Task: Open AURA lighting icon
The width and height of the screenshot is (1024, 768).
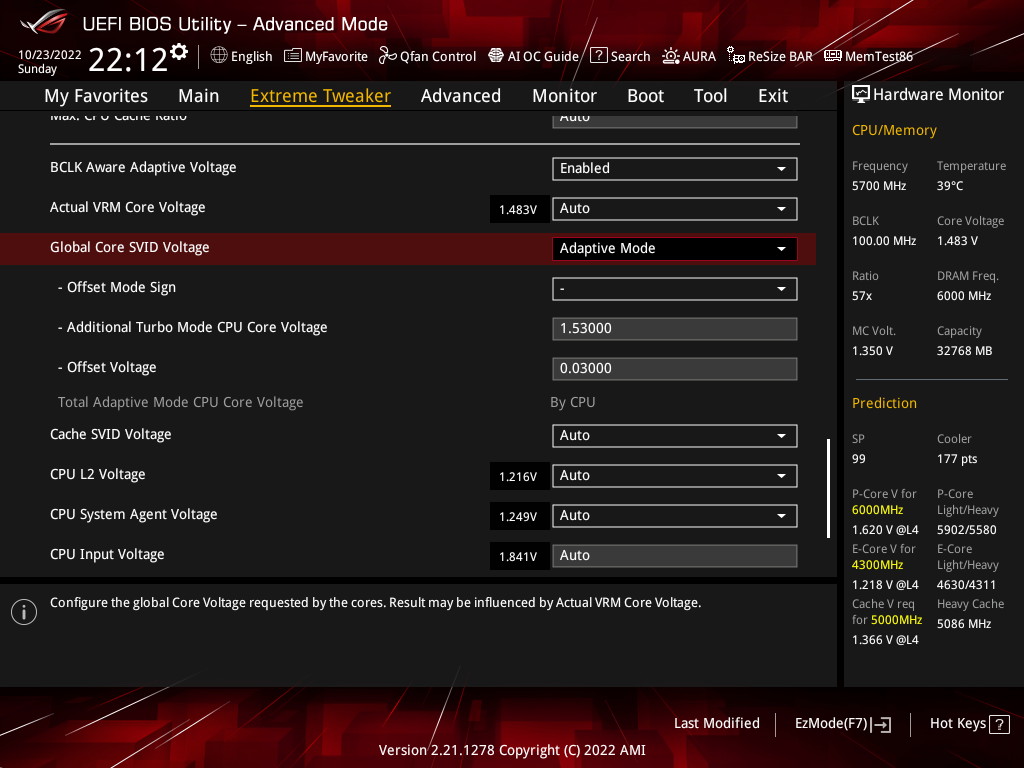Action: pyautogui.click(x=671, y=56)
